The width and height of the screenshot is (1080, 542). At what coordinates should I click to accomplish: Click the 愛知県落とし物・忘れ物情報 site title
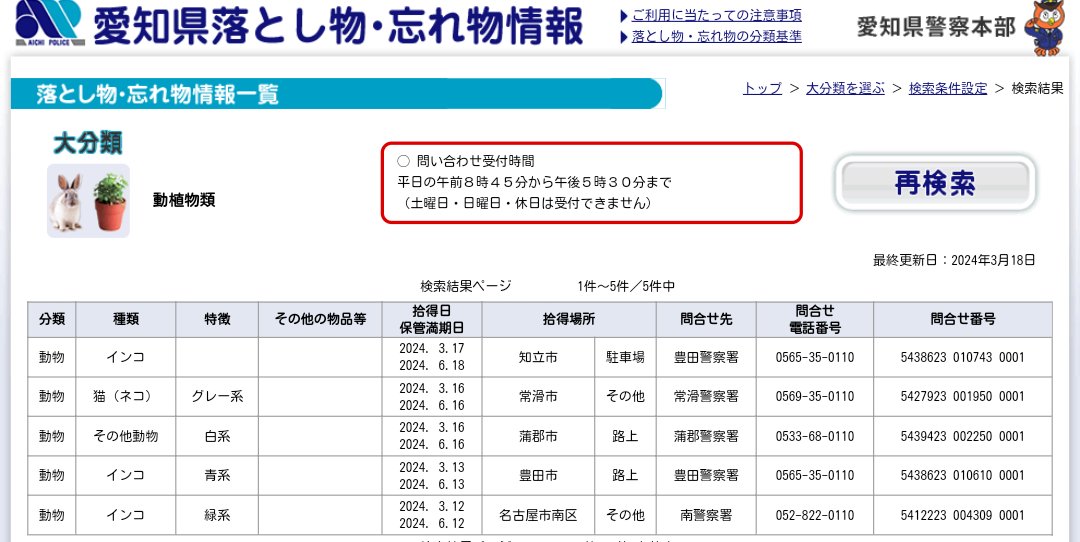338,26
